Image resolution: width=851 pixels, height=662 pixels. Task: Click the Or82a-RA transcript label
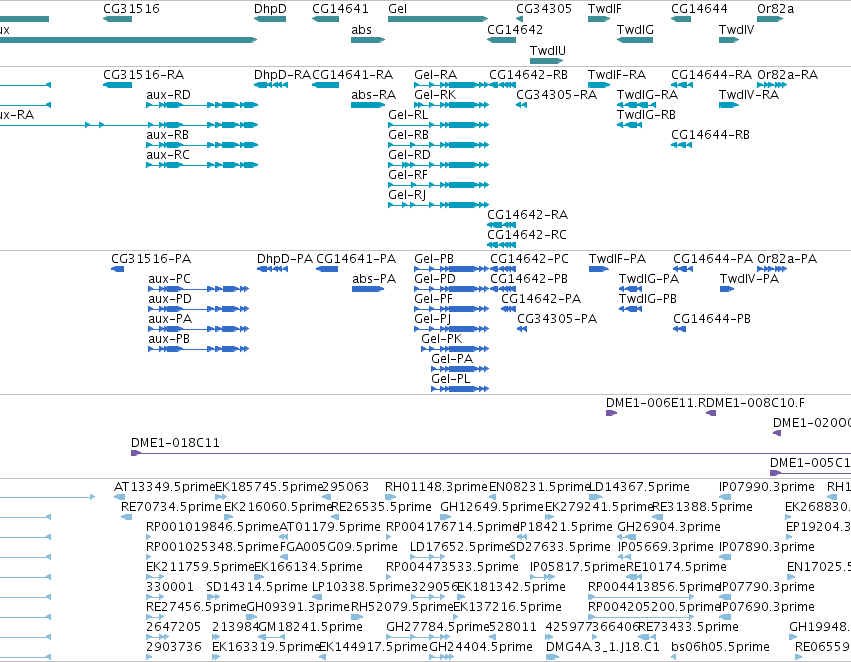[788, 75]
